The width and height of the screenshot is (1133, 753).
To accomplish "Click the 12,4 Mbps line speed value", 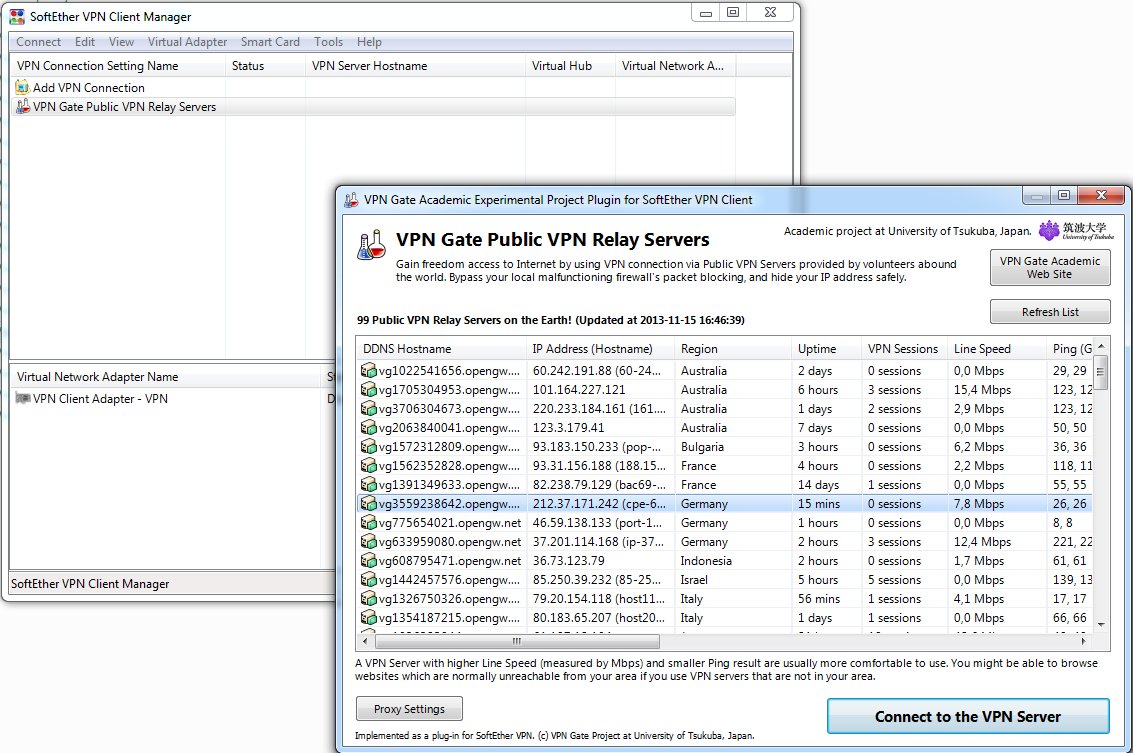I will [982, 541].
